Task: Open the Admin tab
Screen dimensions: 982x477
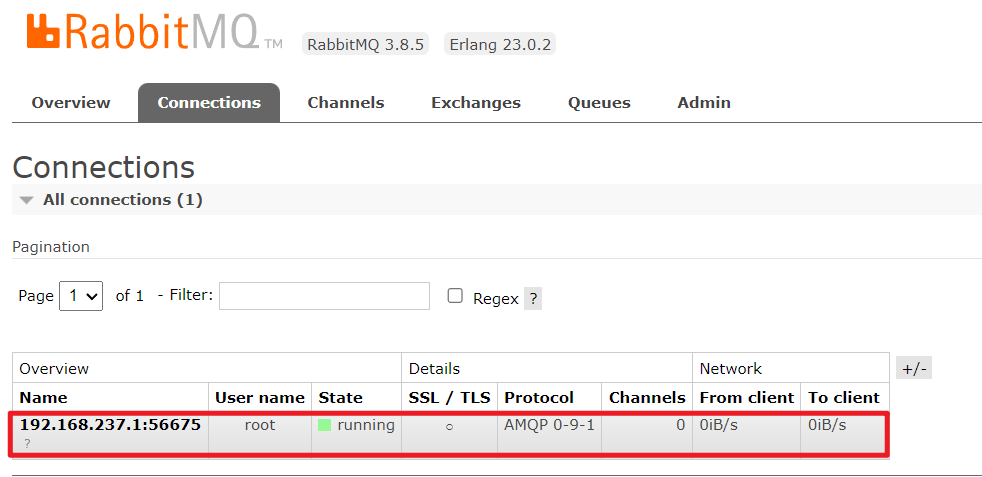Action: [x=704, y=103]
